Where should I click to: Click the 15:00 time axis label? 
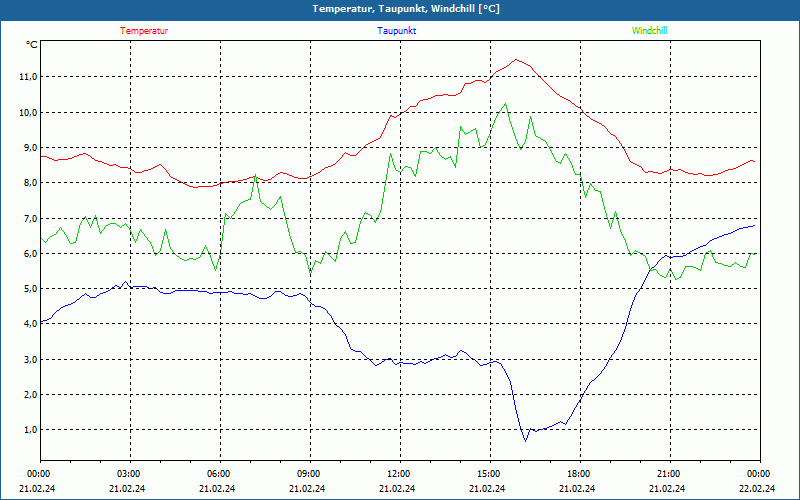pos(489,474)
